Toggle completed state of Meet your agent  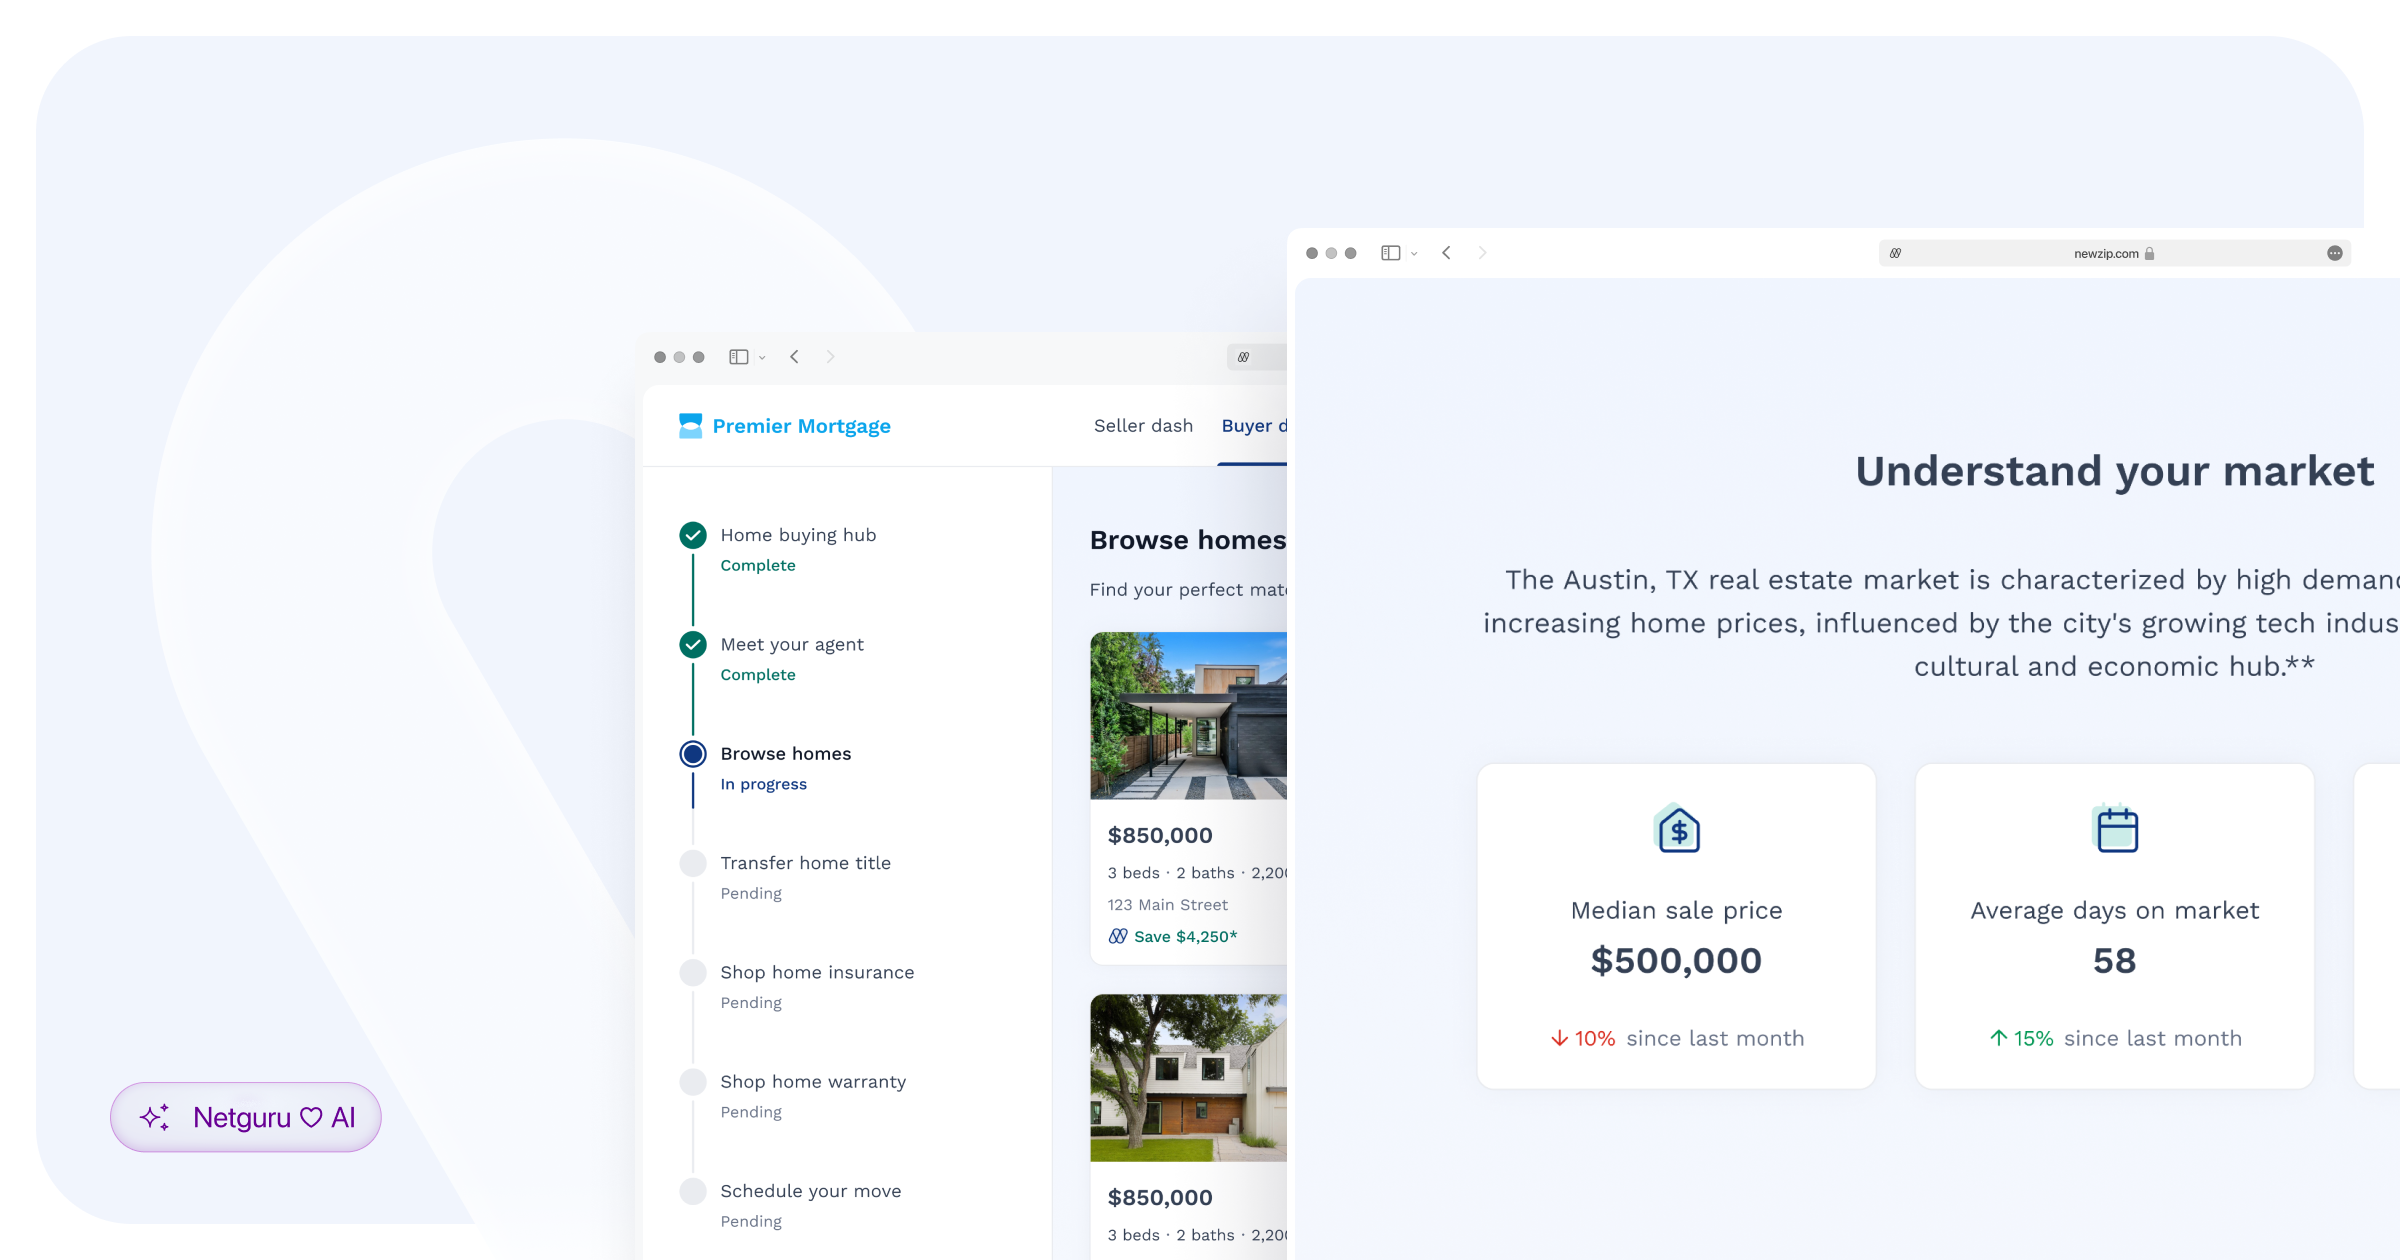pyautogui.click(x=692, y=643)
